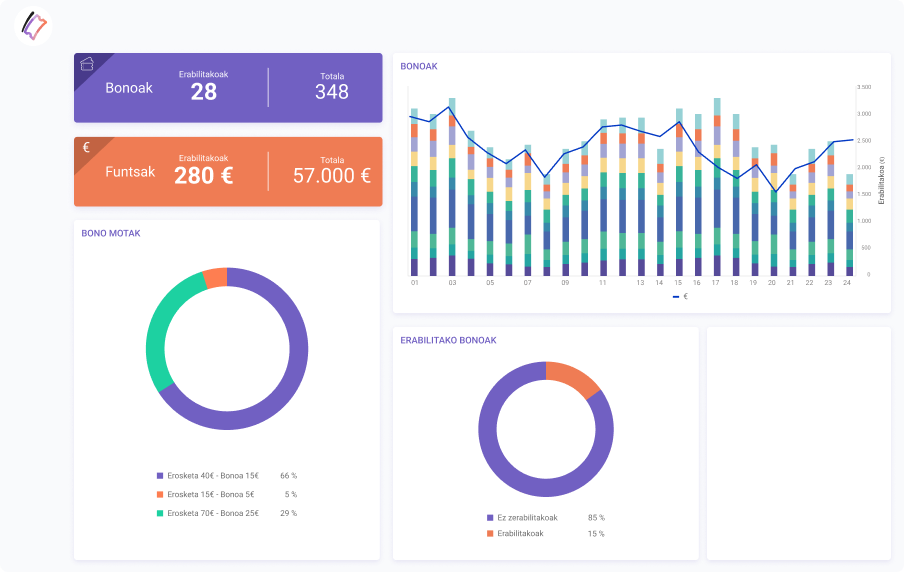
Task: Click the BONO MOTAK panel heading
Action: [x=111, y=234]
